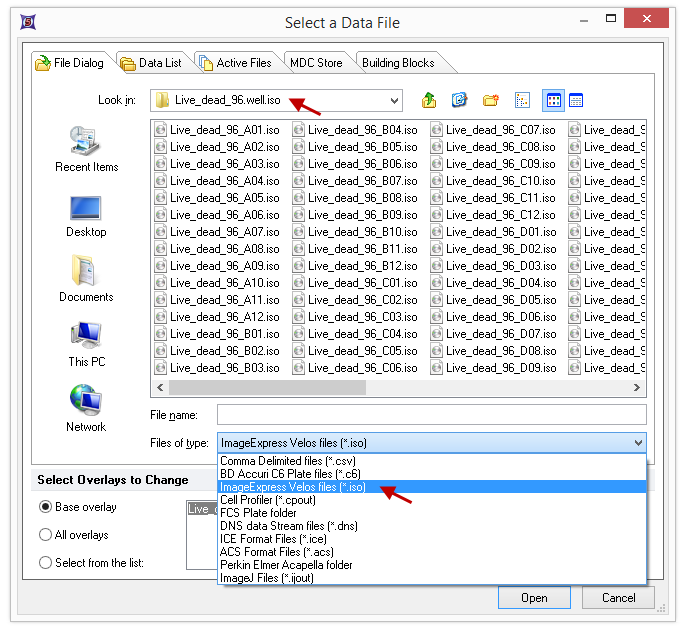
Task: Choose Select from the list option
Action: click(46, 563)
